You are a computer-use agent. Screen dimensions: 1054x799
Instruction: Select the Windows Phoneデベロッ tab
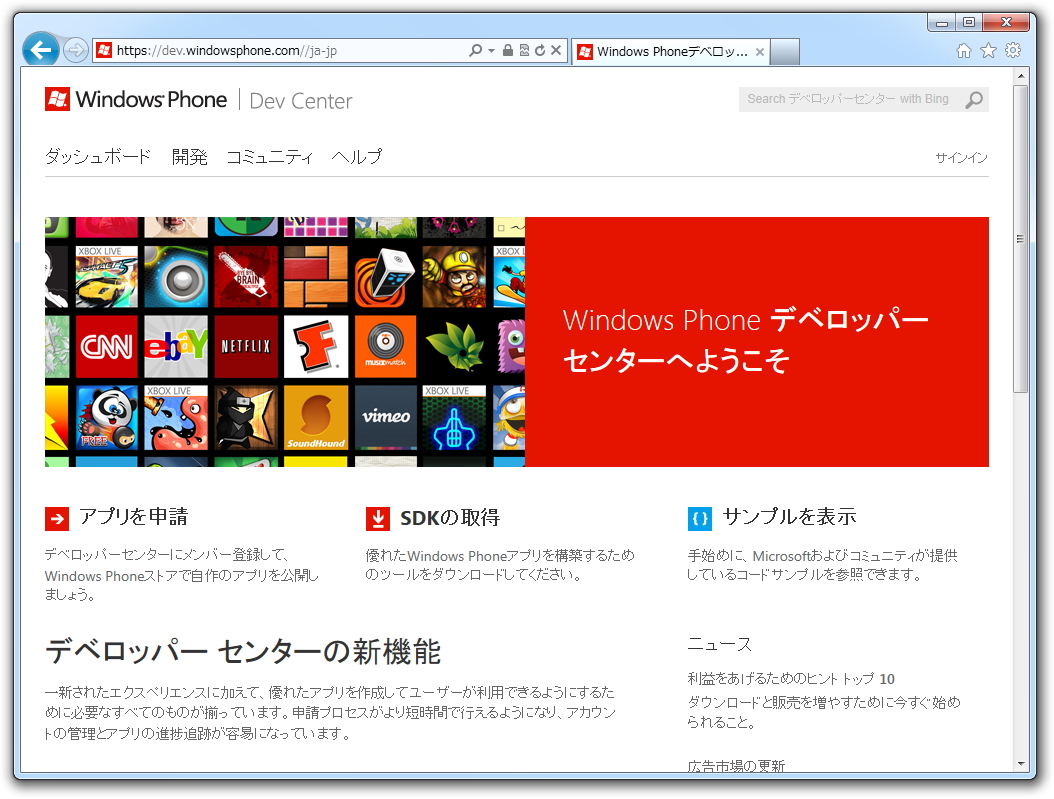665,51
